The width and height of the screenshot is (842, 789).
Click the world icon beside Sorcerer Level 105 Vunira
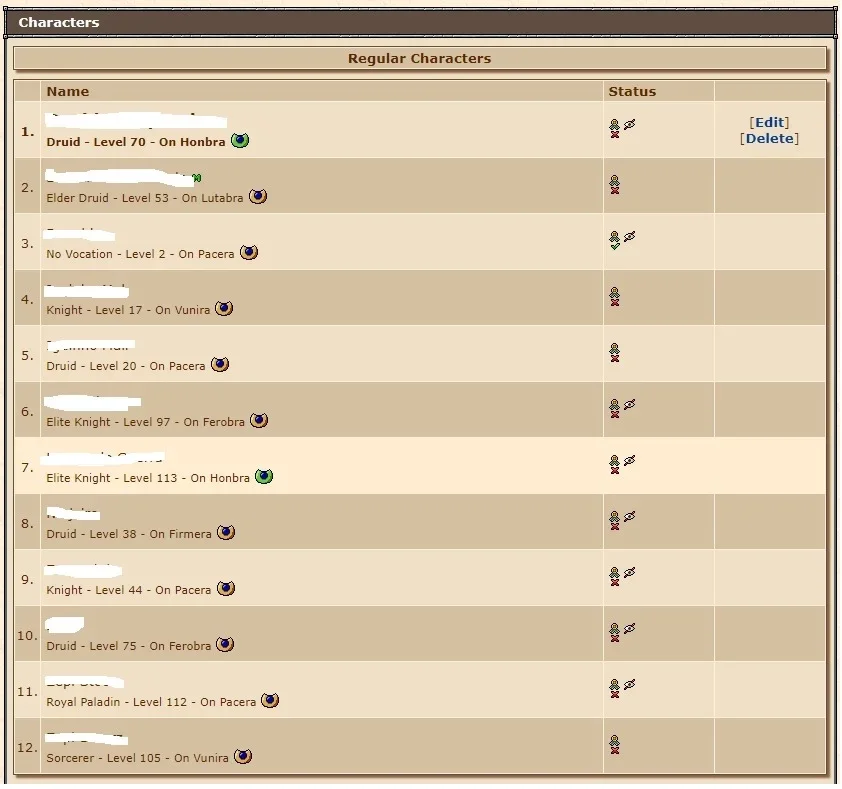pyautogui.click(x=243, y=757)
